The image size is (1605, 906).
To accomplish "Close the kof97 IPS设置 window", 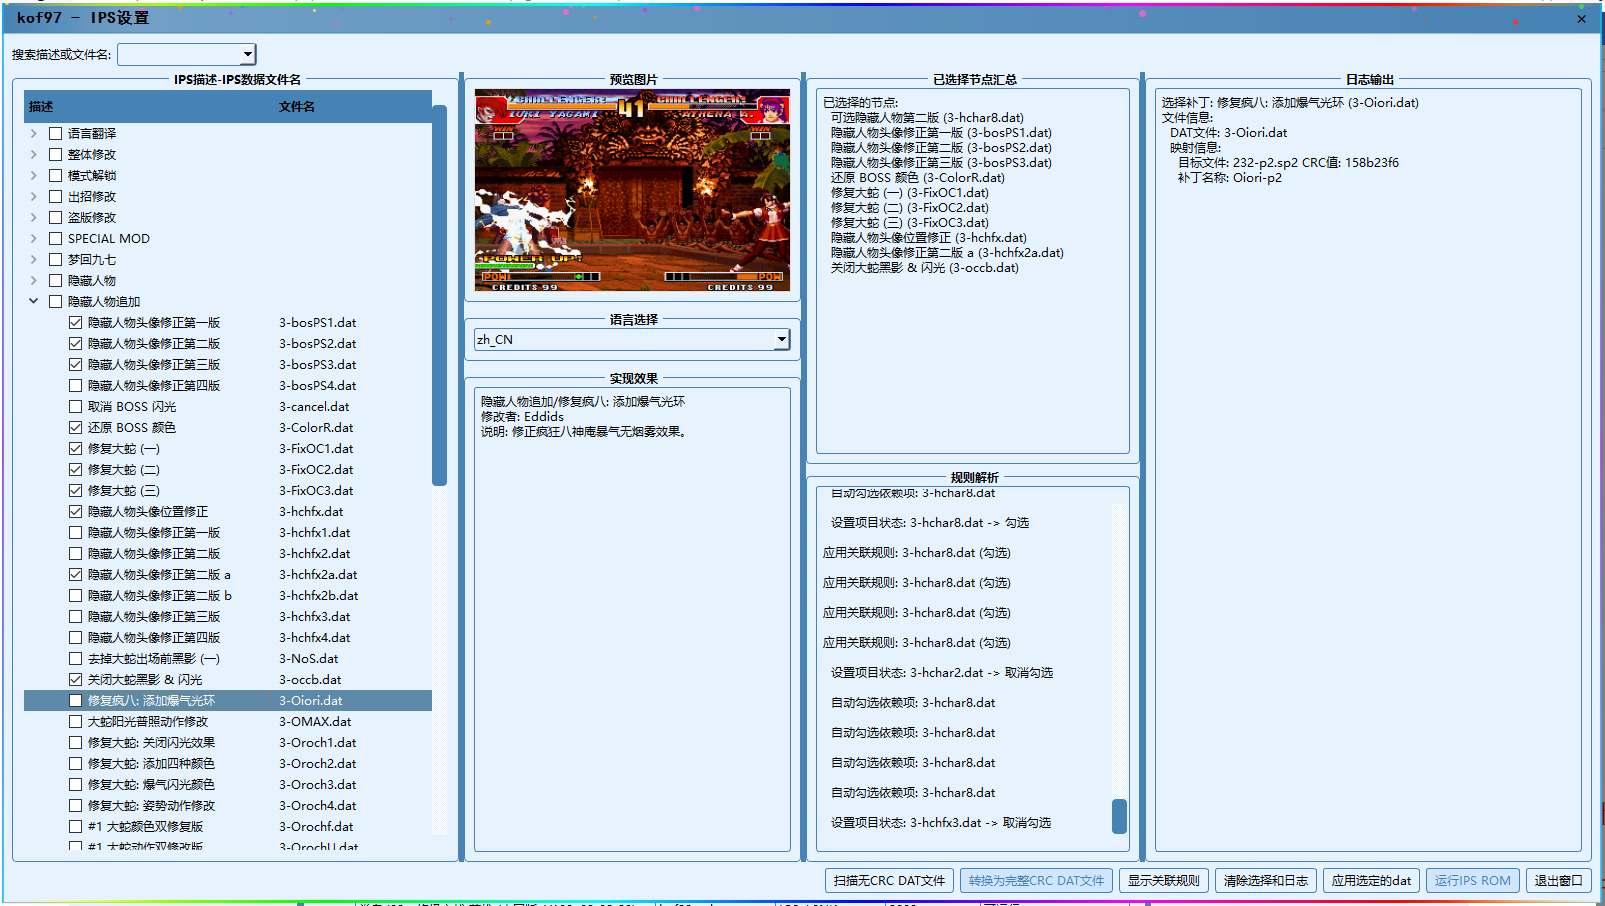I will coord(1581,18).
